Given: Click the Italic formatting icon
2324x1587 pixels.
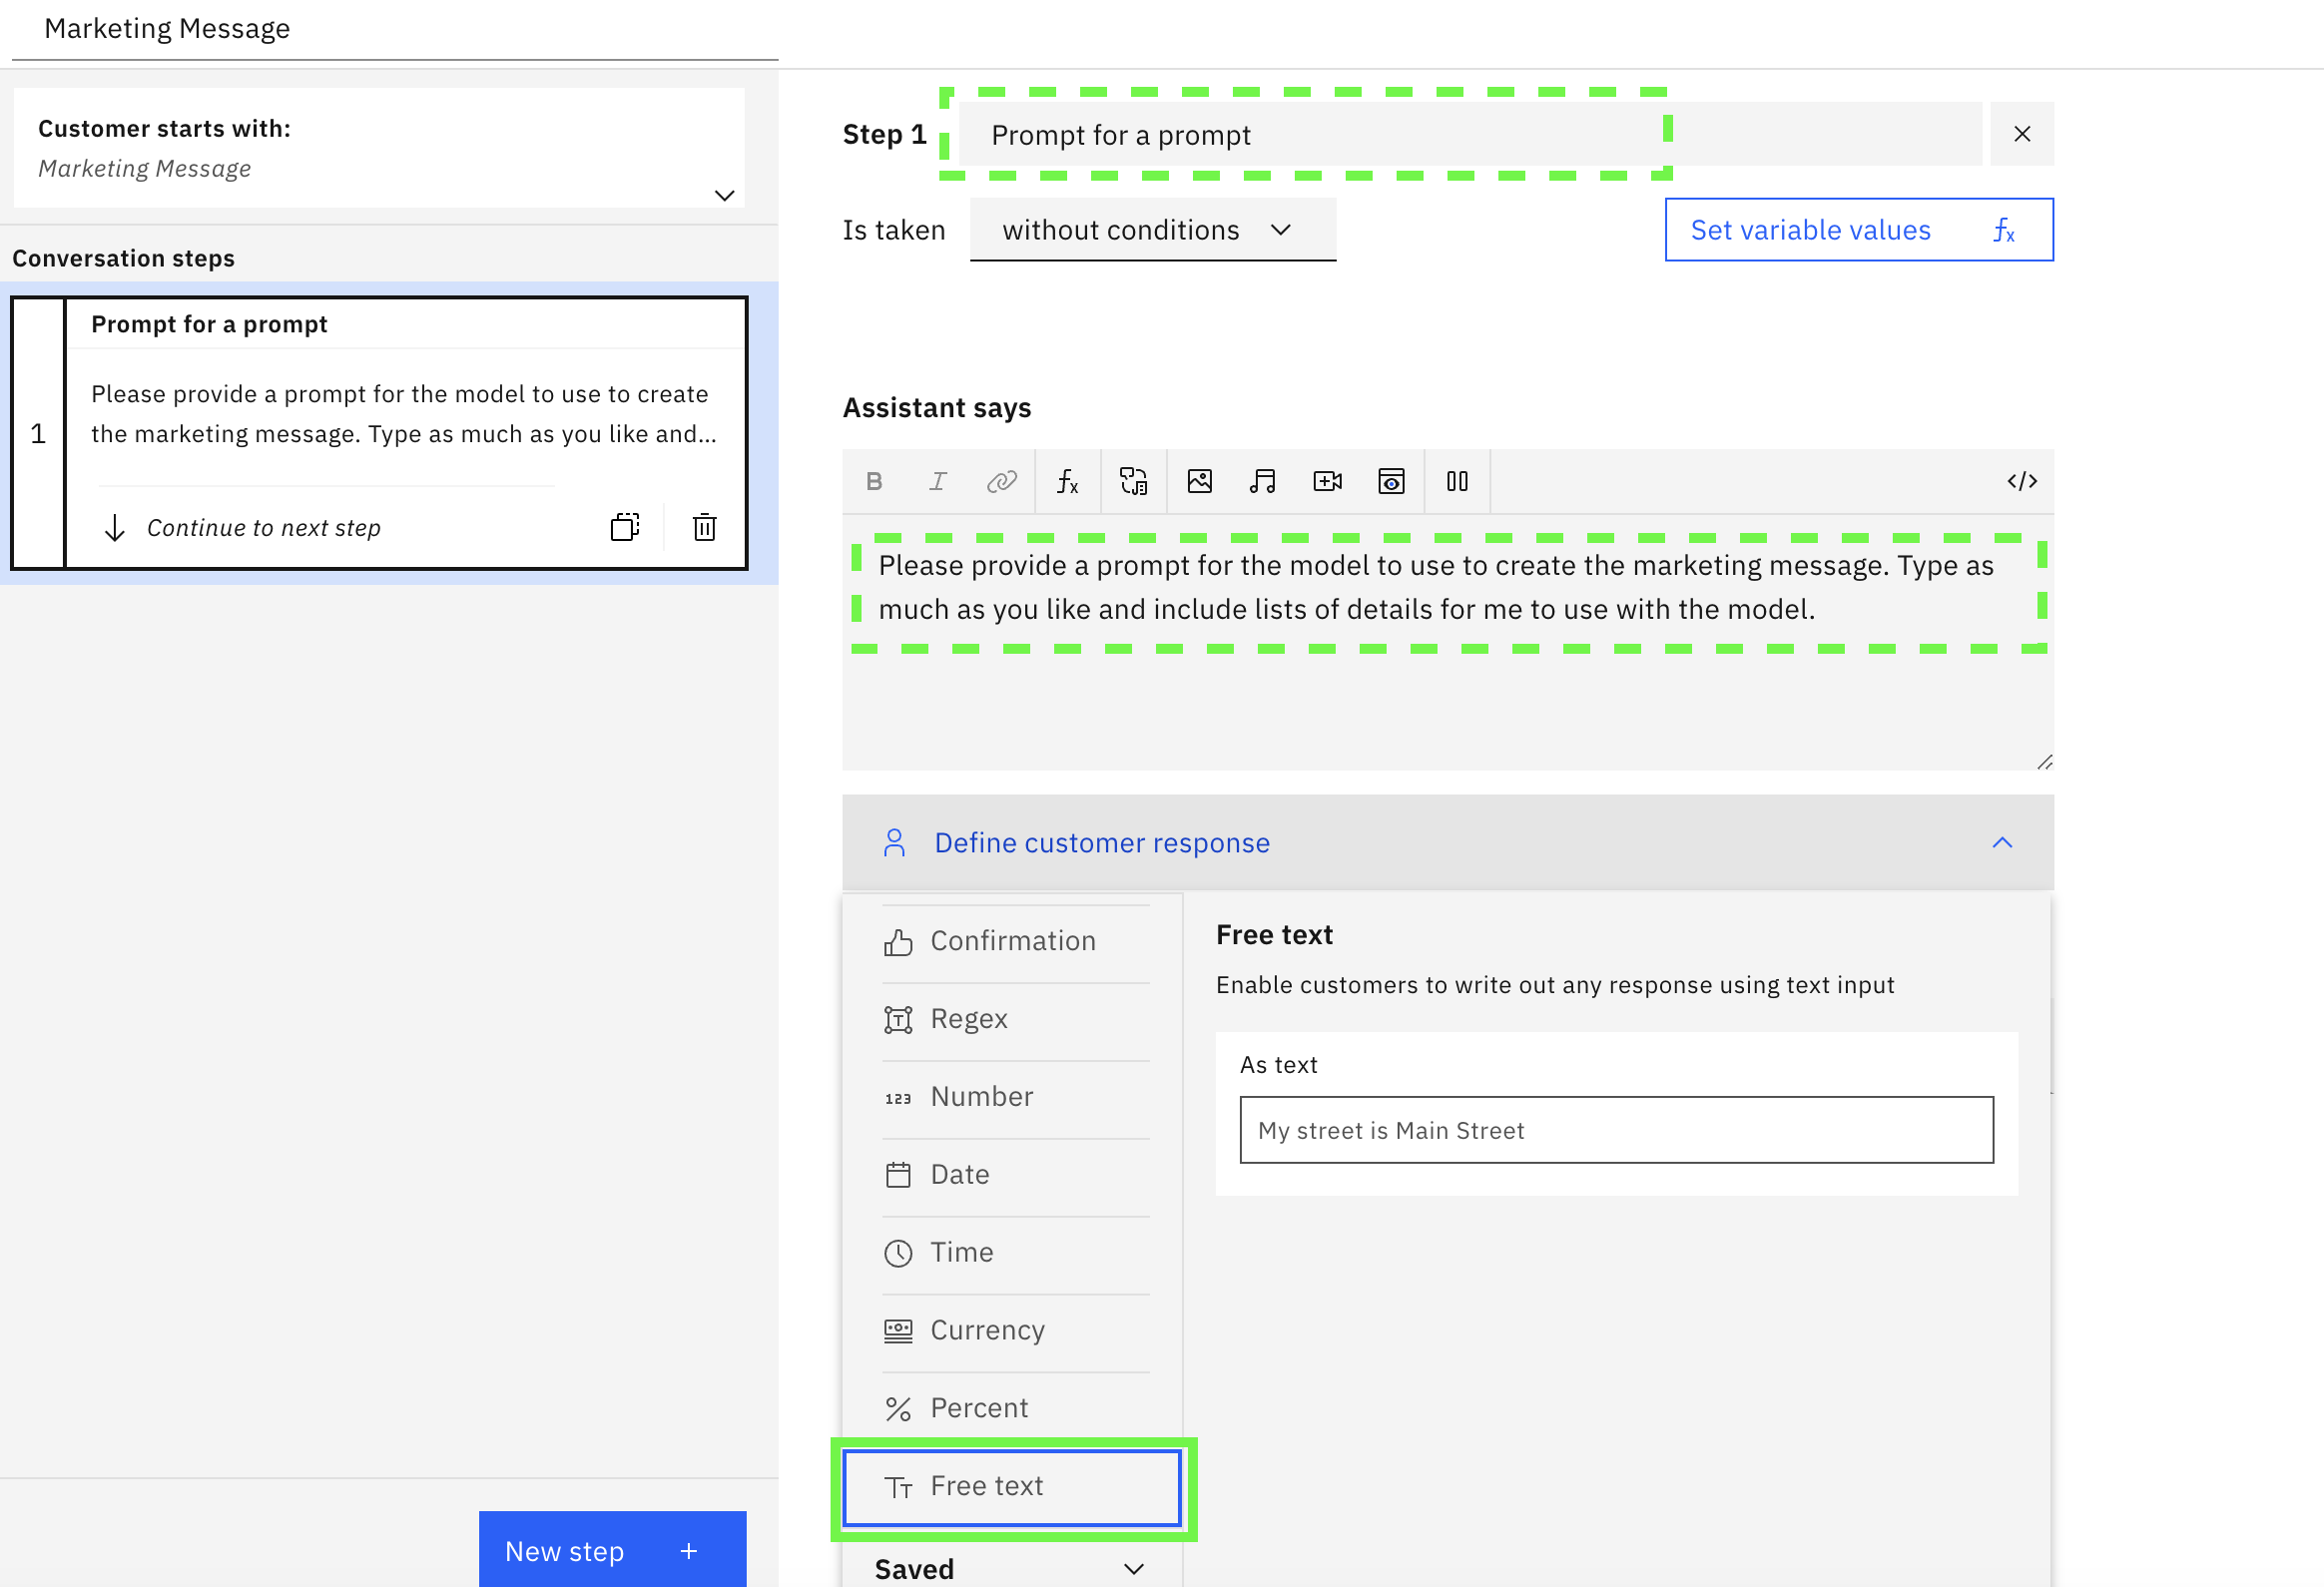Looking at the screenshot, I should point(937,482).
